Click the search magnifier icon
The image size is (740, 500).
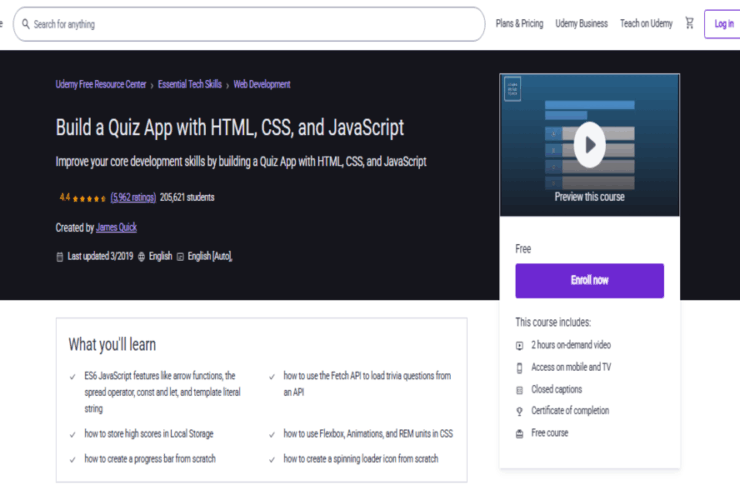25,24
